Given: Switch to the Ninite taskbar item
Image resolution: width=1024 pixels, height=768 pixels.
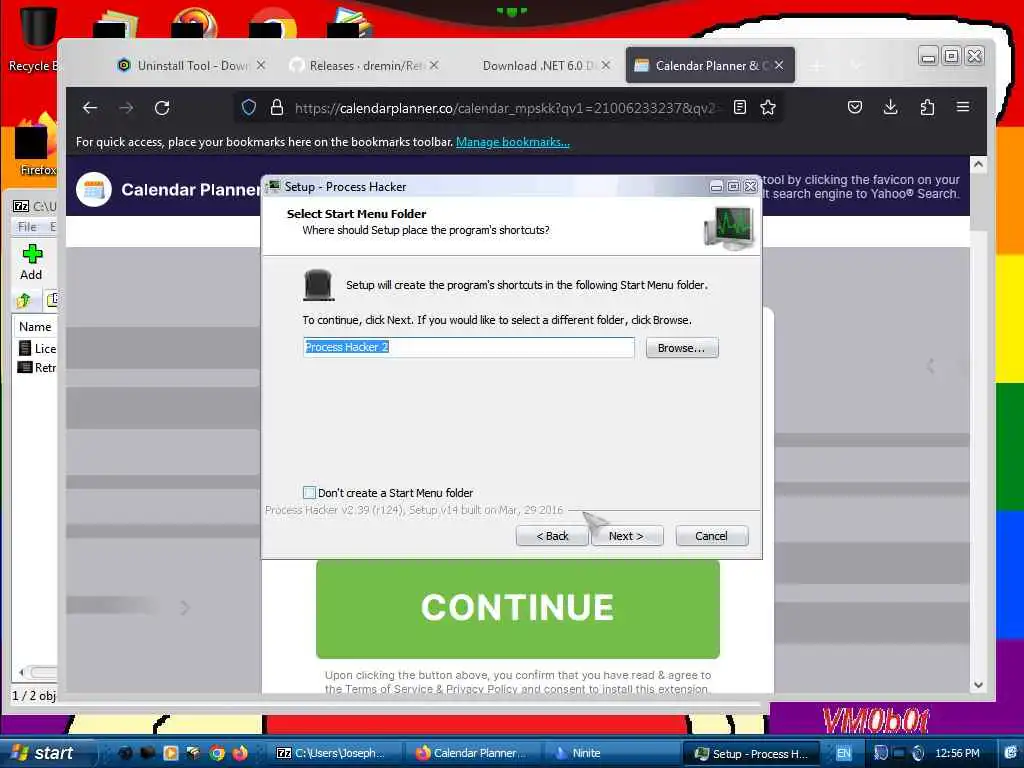Looking at the screenshot, I should coord(611,753).
